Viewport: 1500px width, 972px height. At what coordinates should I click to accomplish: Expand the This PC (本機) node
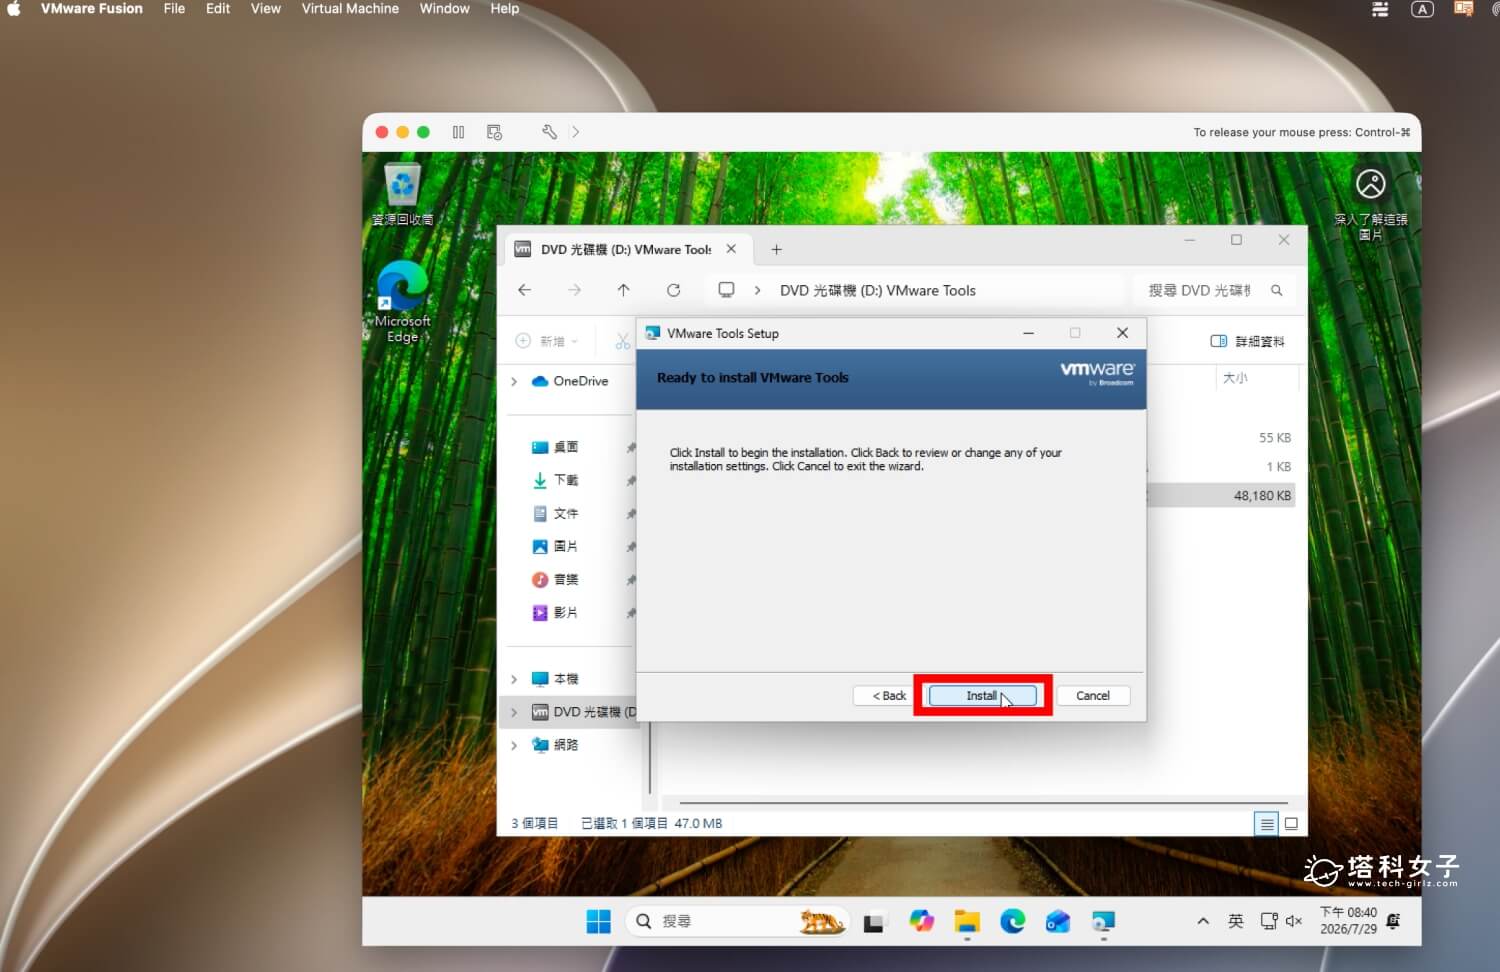(x=514, y=679)
